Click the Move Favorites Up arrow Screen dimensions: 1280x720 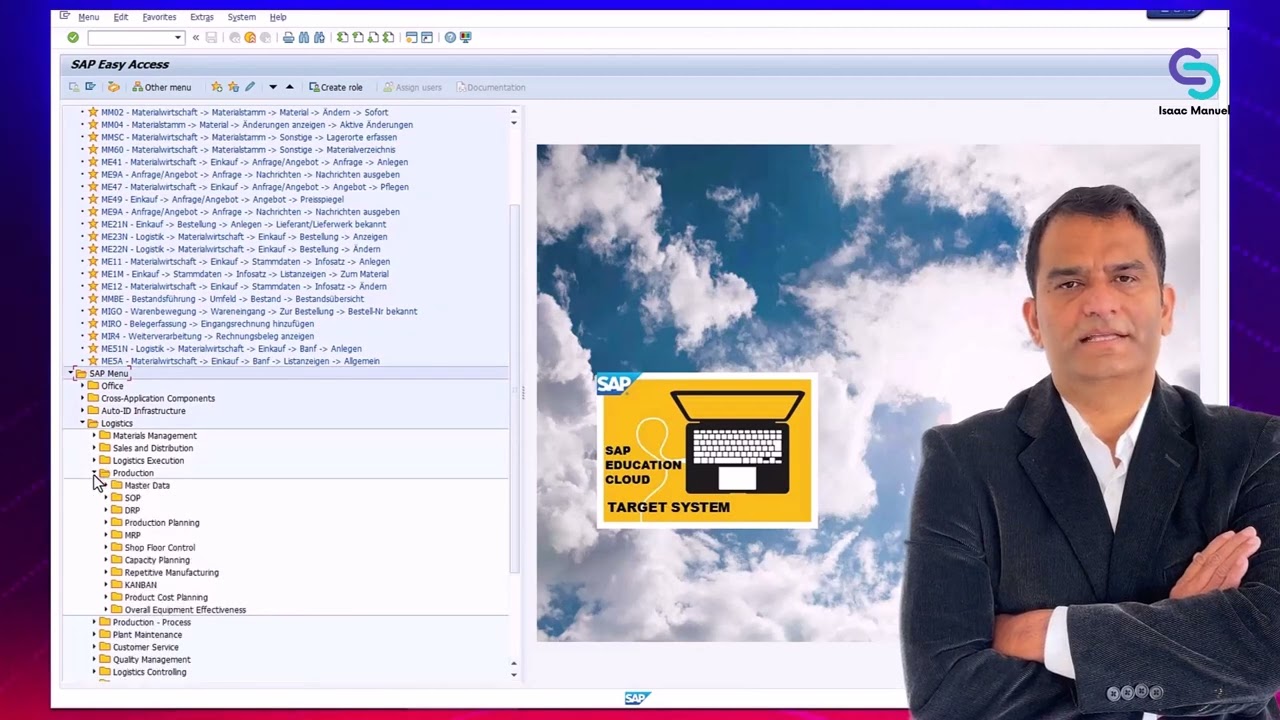point(289,87)
